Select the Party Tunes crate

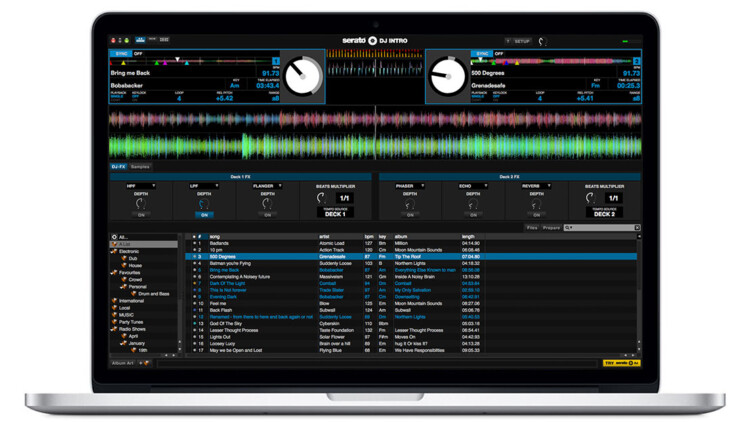(131, 322)
